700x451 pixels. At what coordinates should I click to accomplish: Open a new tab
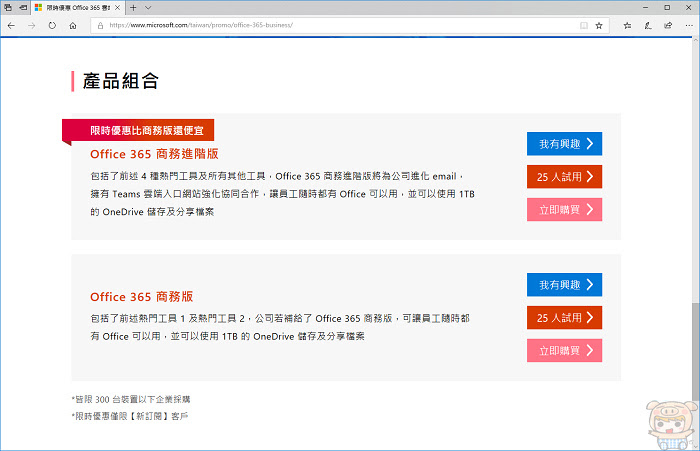click(133, 8)
